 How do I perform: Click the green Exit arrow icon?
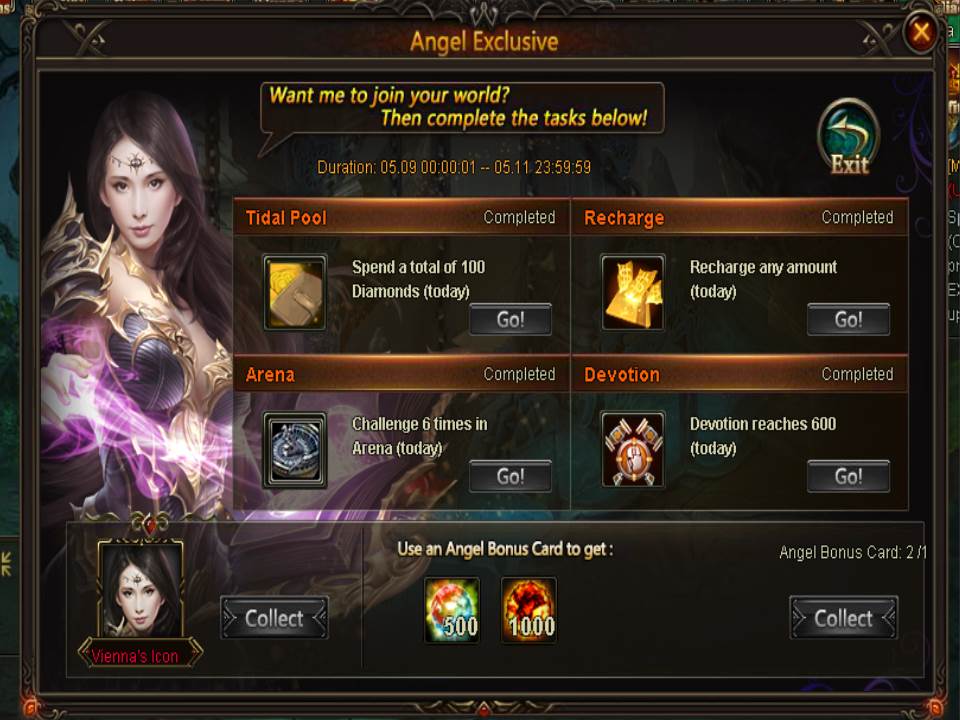coord(849,138)
